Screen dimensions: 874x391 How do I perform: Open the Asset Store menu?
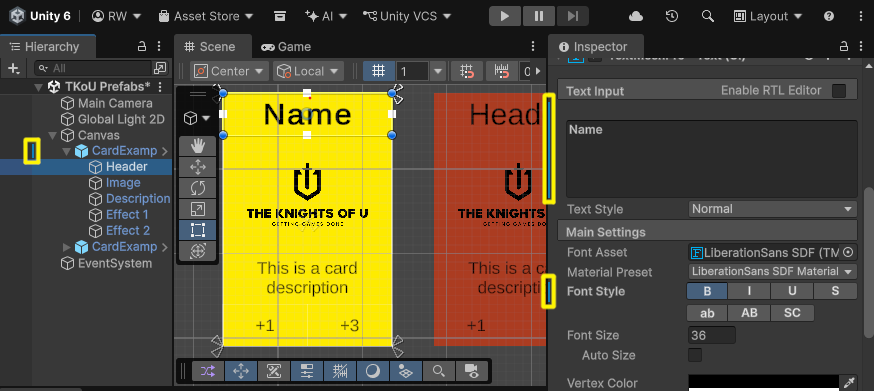(x=206, y=16)
